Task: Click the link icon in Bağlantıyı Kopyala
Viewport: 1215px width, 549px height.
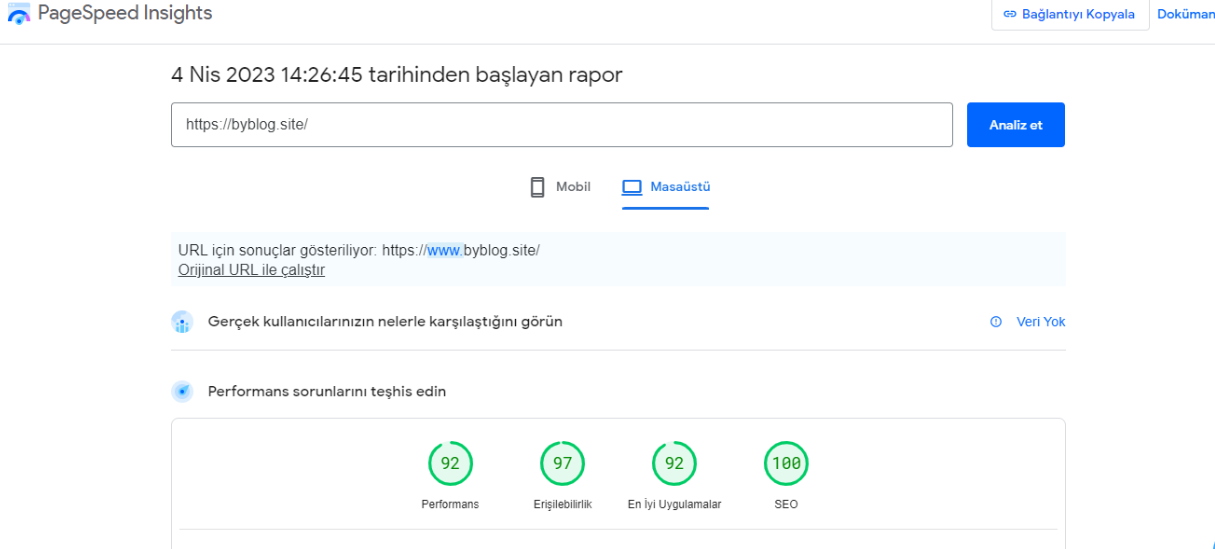Action: point(1010,14)
